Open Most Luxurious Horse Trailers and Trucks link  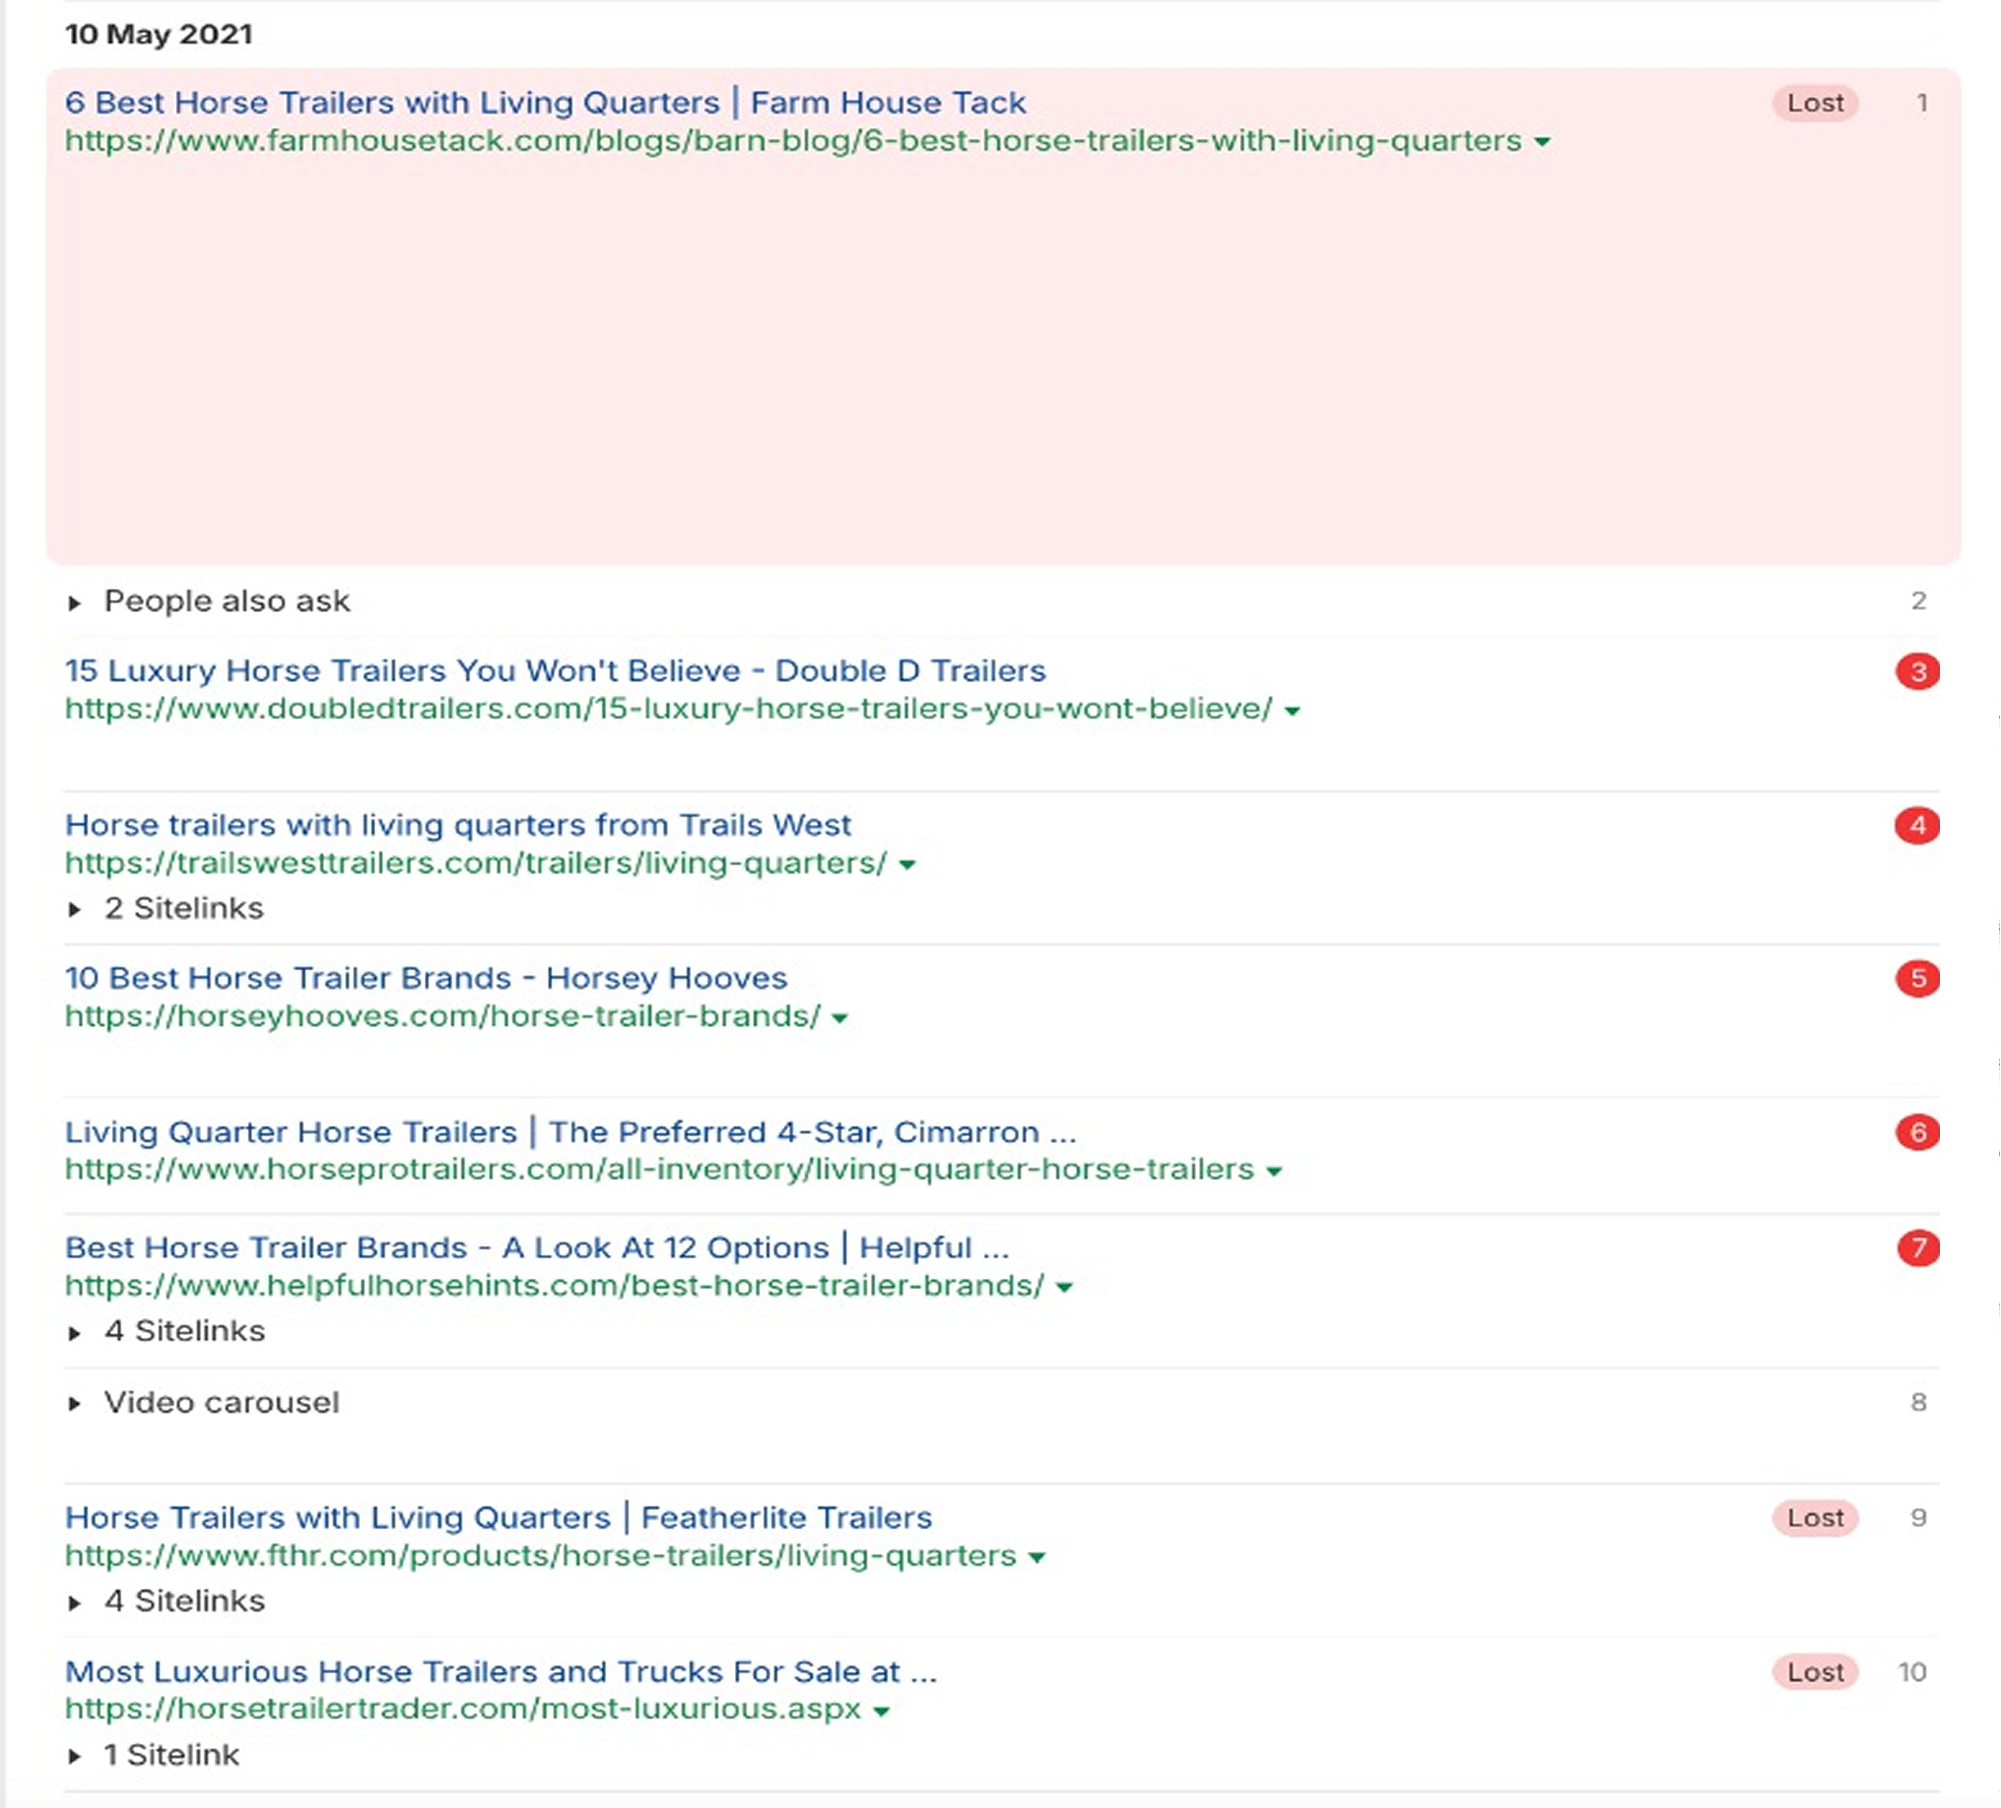click(501, 1672)
